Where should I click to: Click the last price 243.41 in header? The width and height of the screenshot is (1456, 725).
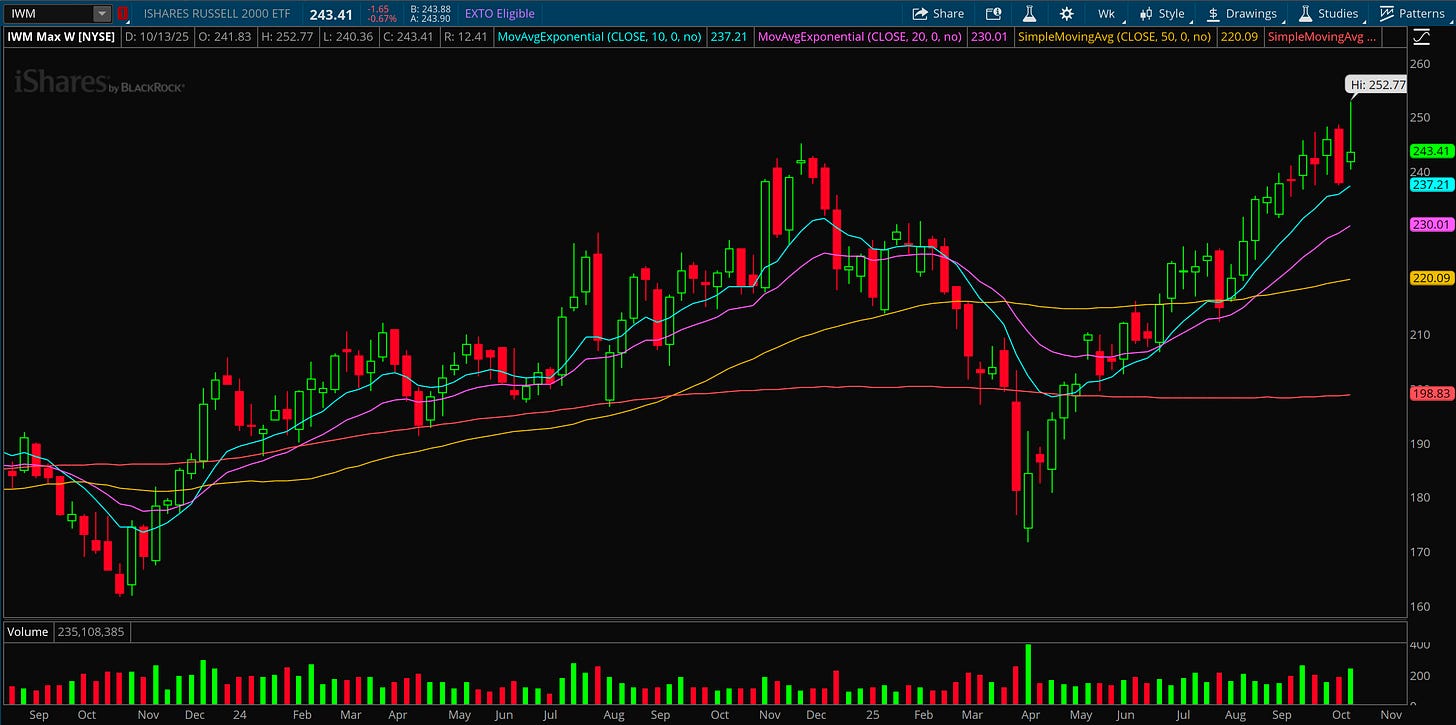click(331, 14)
